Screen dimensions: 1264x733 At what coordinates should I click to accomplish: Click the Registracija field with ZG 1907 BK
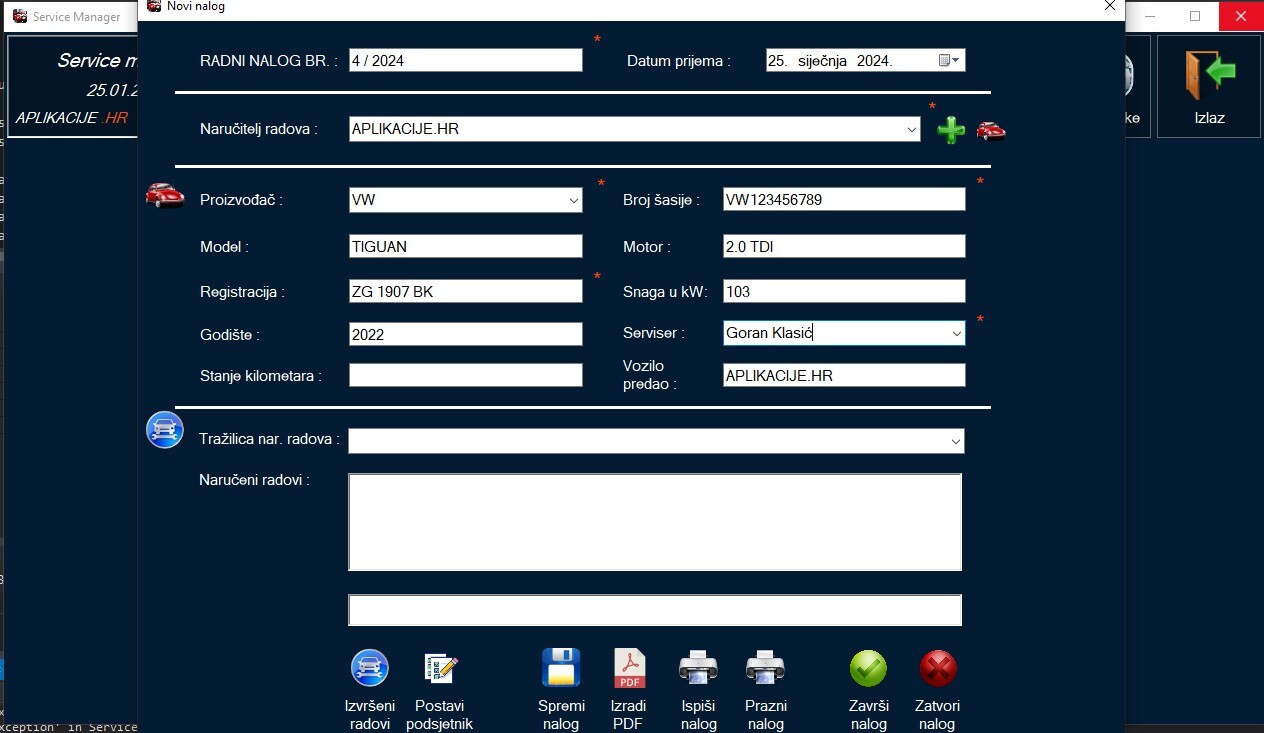coord(465,291)
